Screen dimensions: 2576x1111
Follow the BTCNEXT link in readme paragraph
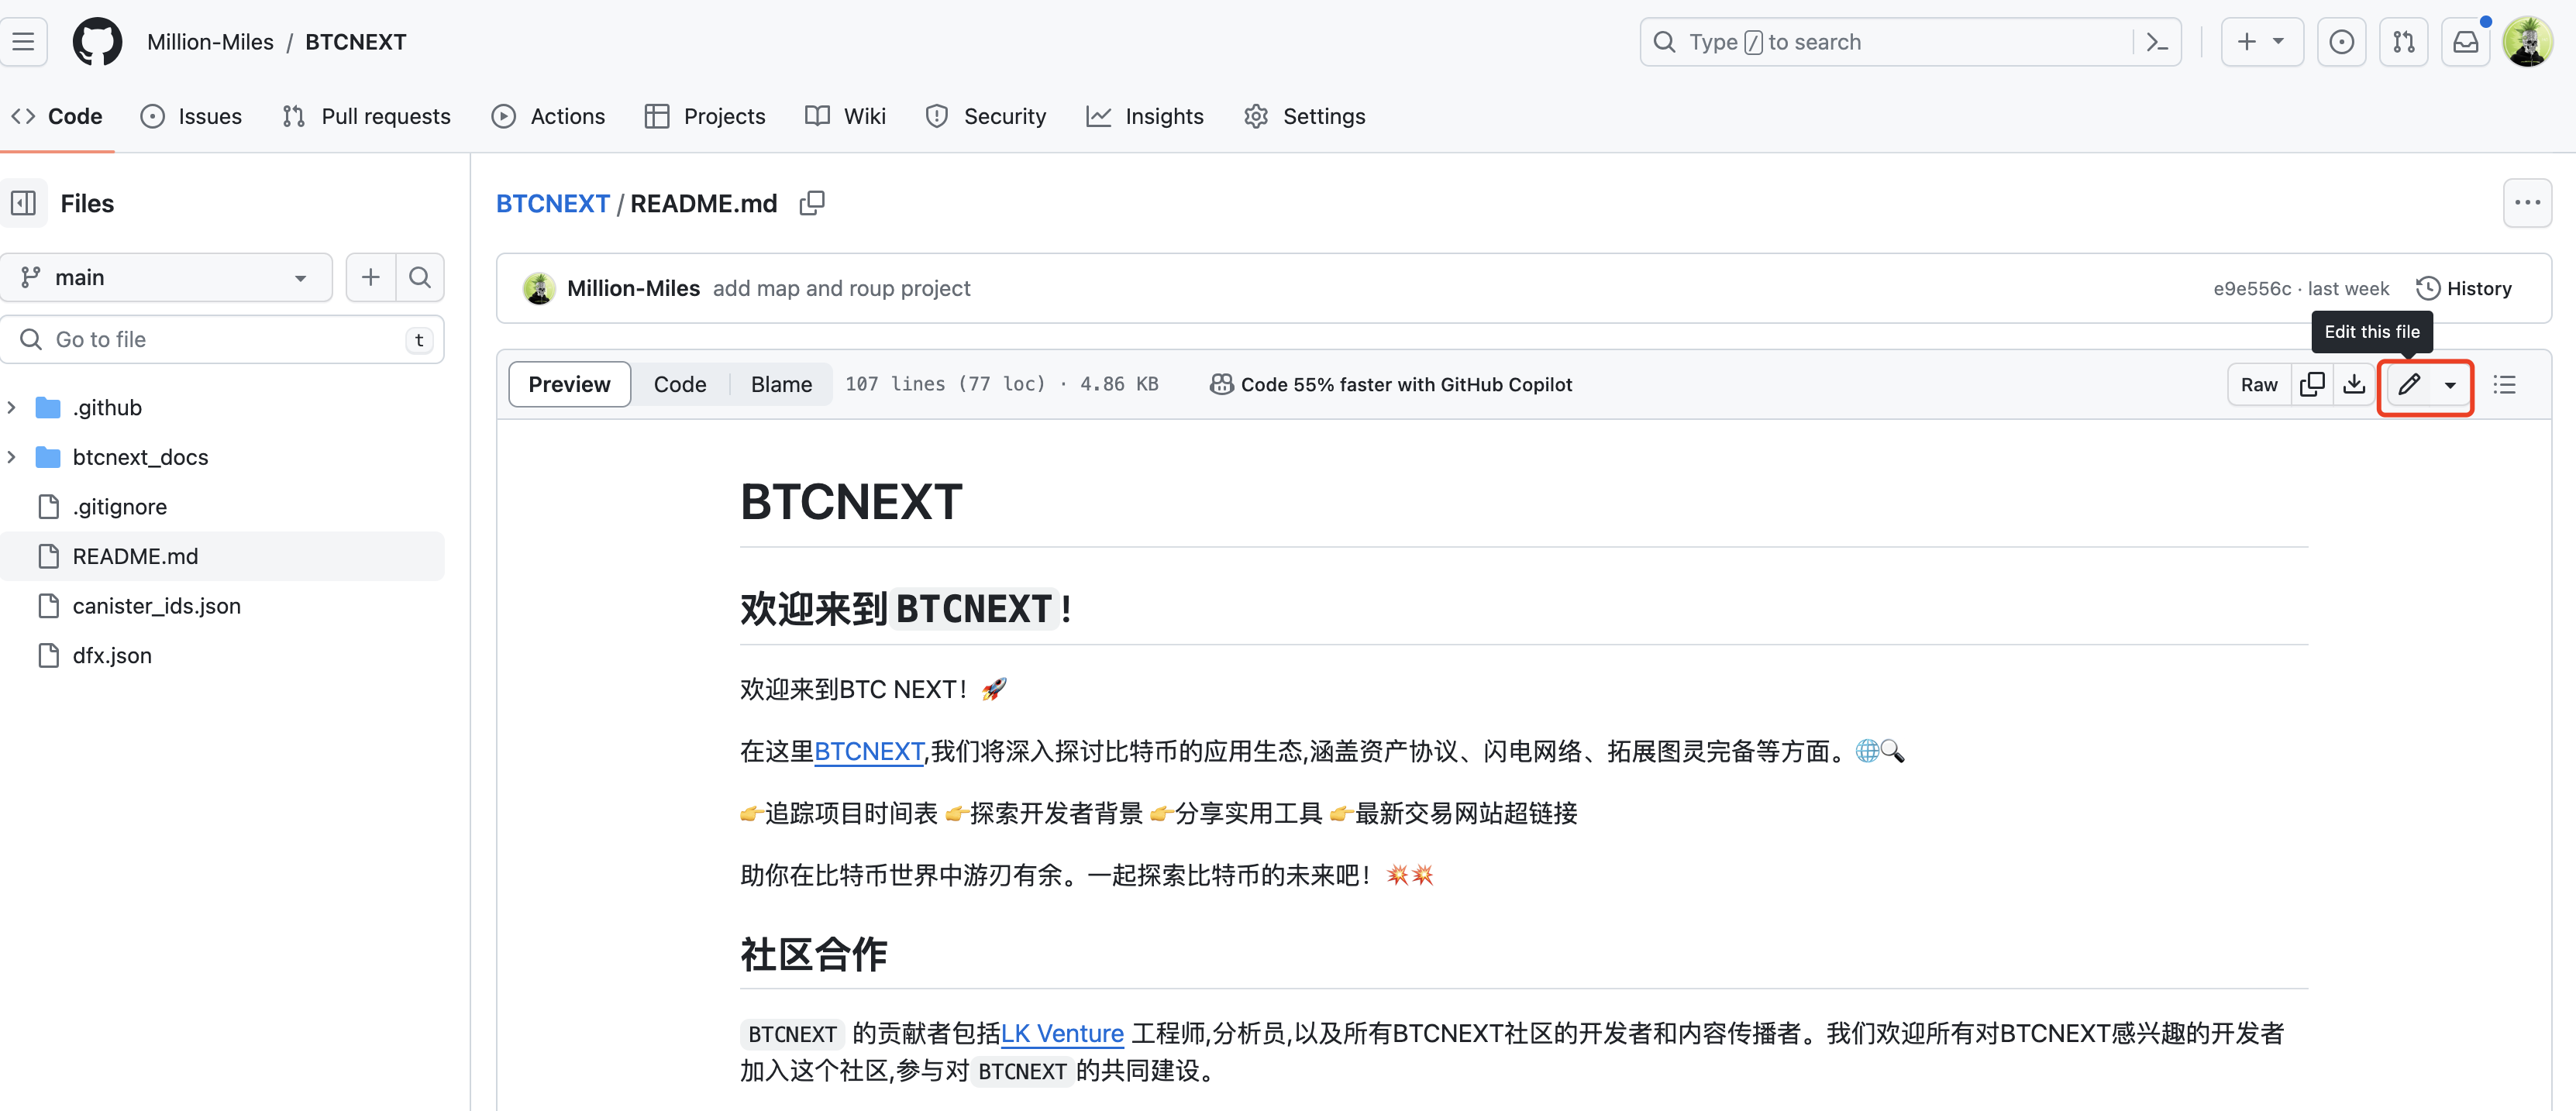tap(868, 751)
